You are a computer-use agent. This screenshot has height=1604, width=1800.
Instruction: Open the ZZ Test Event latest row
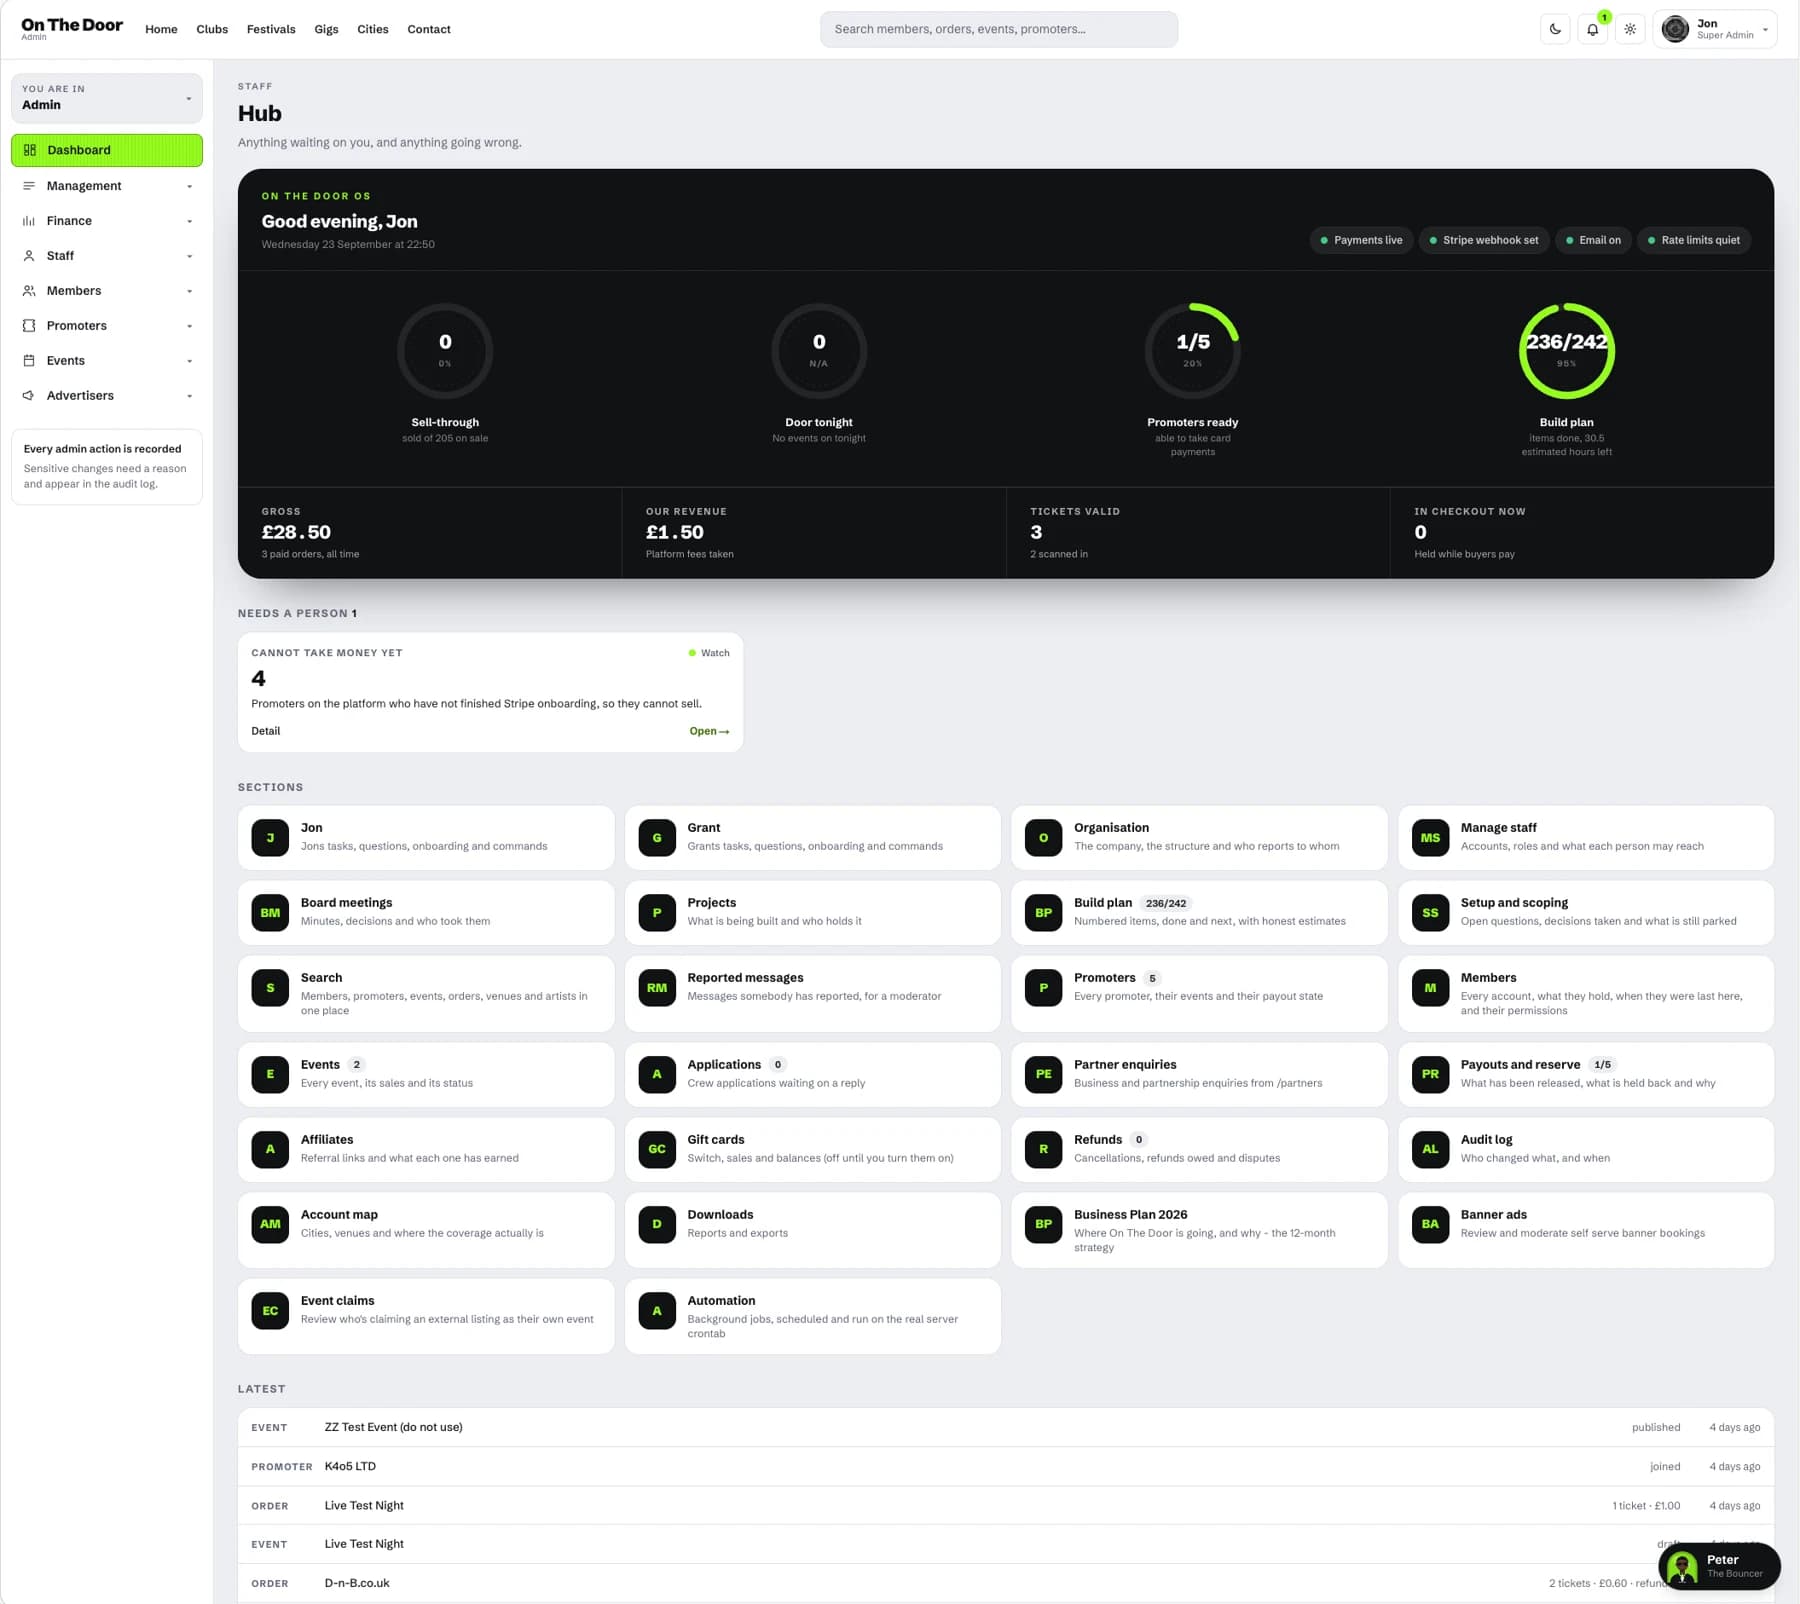coord(1006,1428)
